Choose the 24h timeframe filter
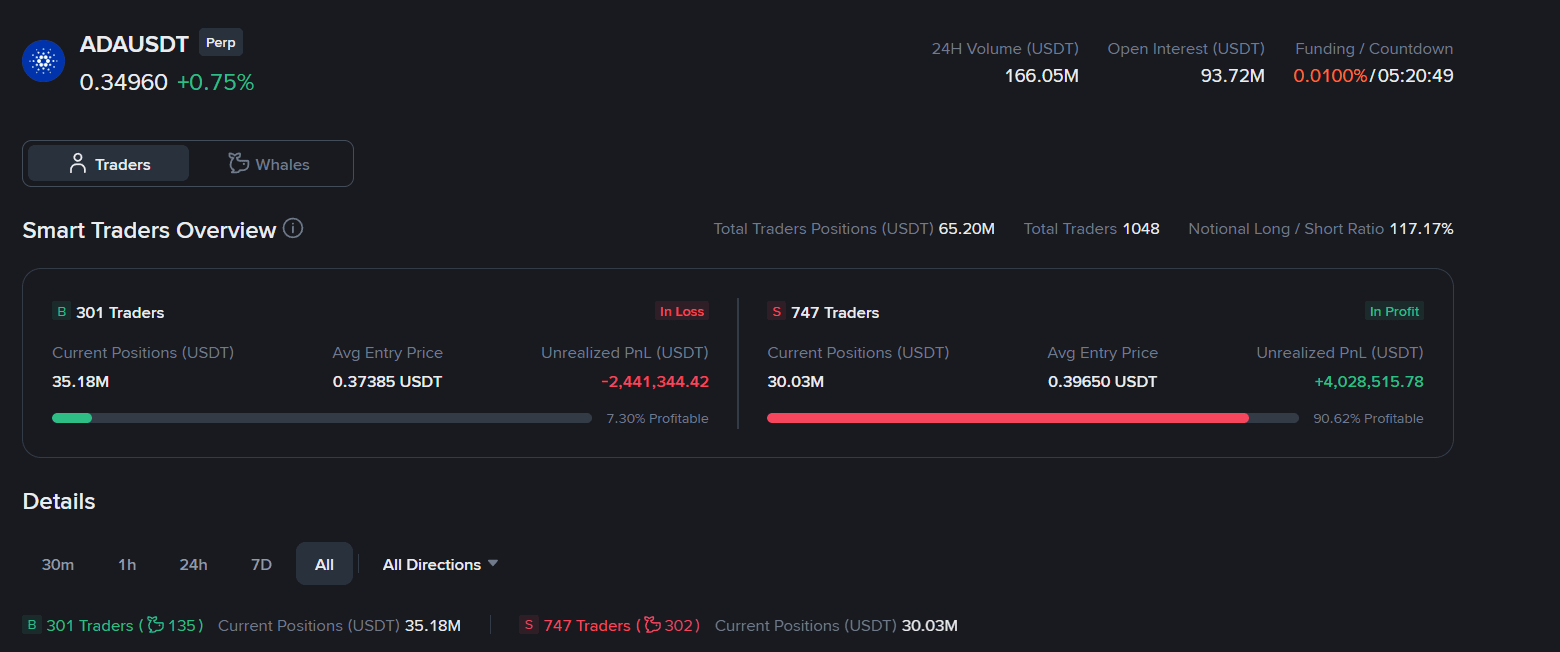 [193, 564]
